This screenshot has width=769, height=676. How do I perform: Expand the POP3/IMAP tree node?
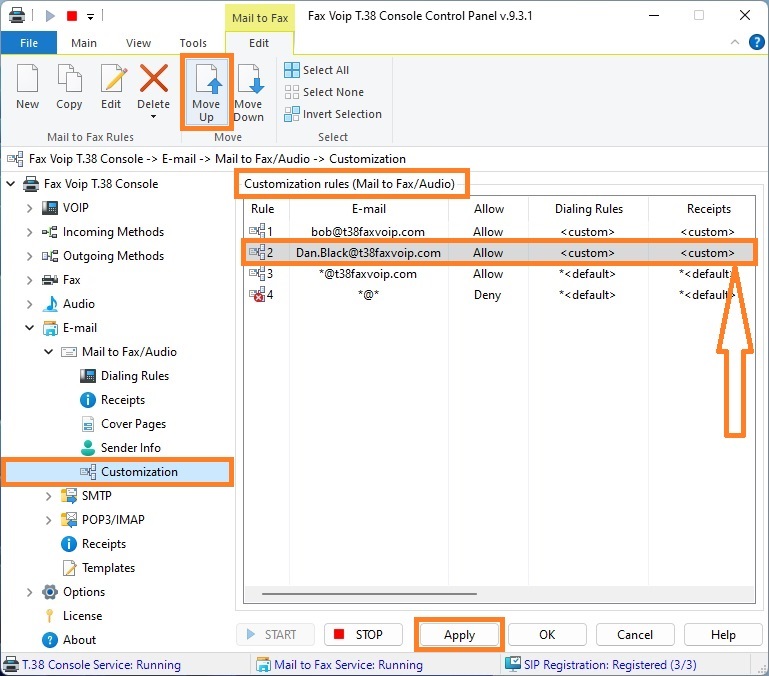[x=49, y=520]
